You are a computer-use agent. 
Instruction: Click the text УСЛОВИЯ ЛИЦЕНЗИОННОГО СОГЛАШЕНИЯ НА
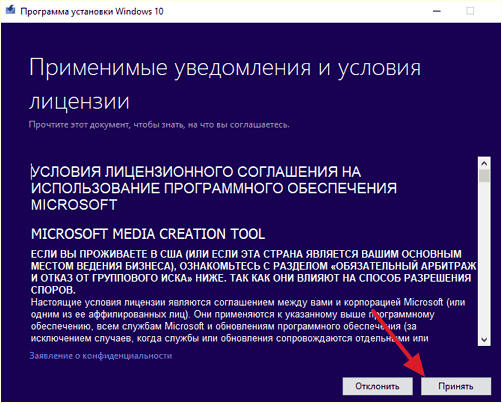[x=196, y=172]
